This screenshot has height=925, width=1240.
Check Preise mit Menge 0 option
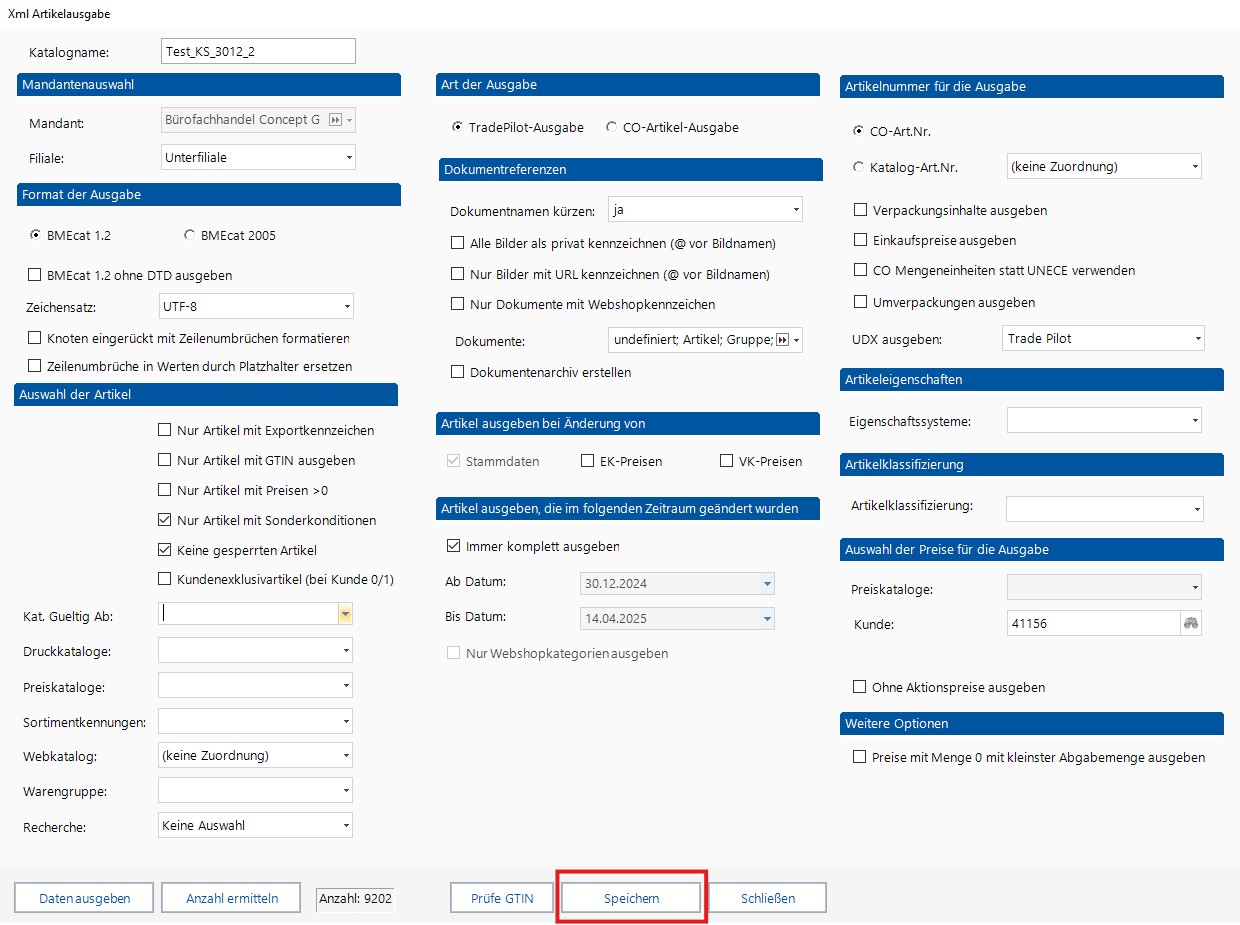(859, 757)
